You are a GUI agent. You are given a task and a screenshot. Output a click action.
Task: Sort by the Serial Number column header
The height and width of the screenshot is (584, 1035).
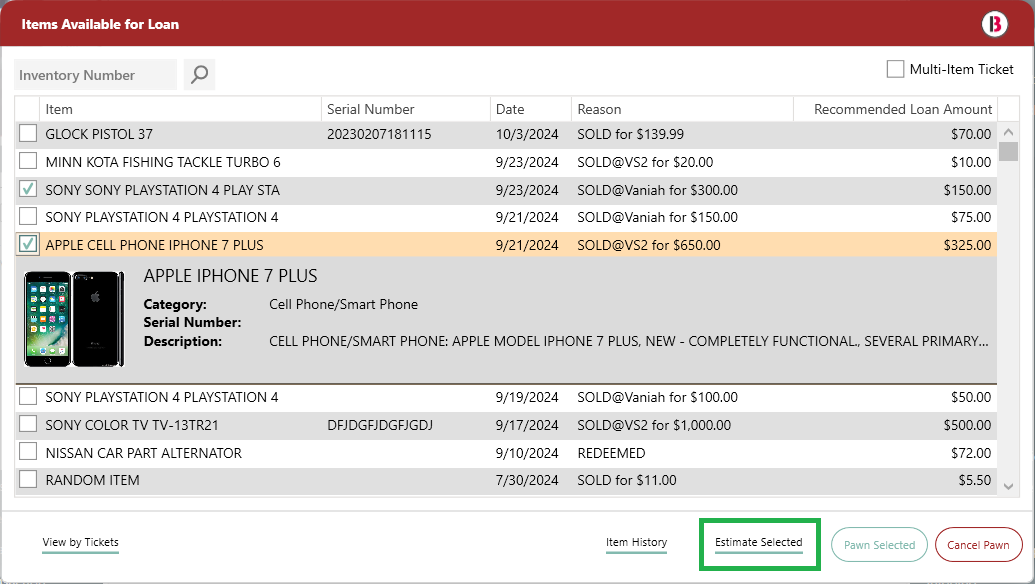click(x=406, y=109)
